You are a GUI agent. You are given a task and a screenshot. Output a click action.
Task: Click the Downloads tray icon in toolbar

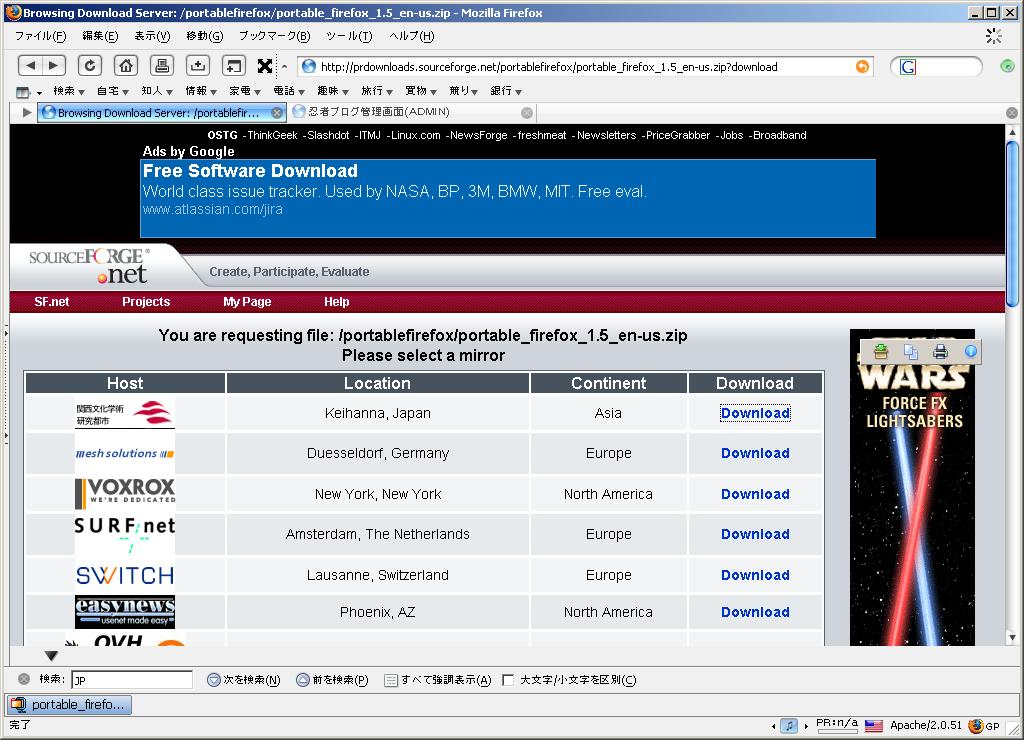coord(198,65)
